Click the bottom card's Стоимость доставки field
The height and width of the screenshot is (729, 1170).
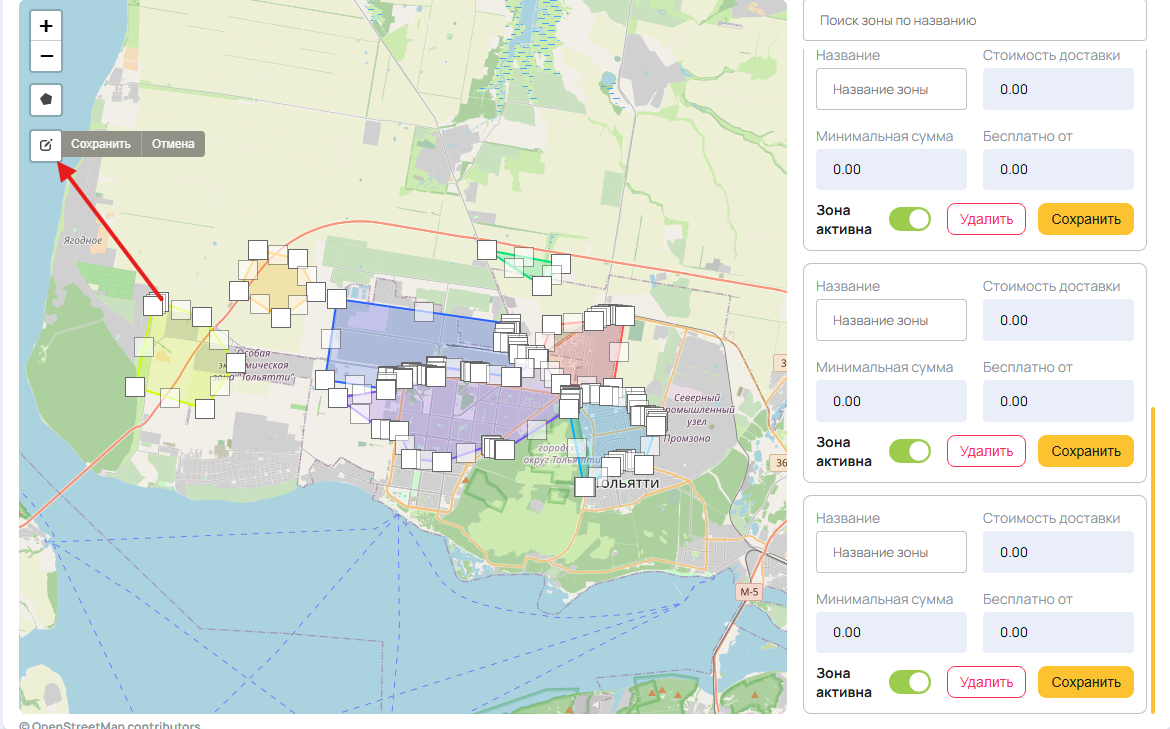(x=1058, y=552)
